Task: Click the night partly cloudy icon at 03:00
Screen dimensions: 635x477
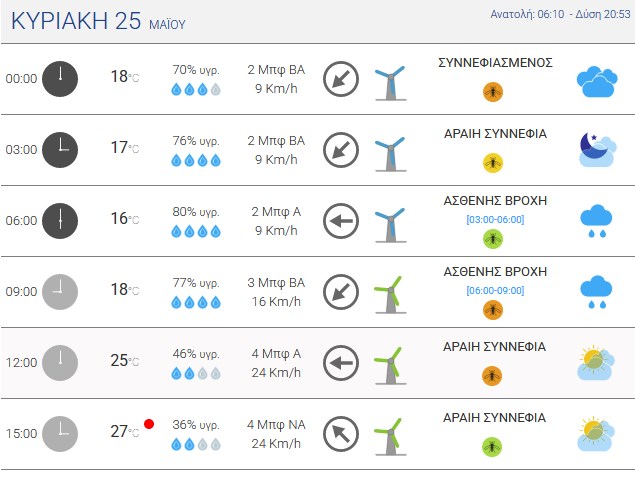Action: click(598, 150)
